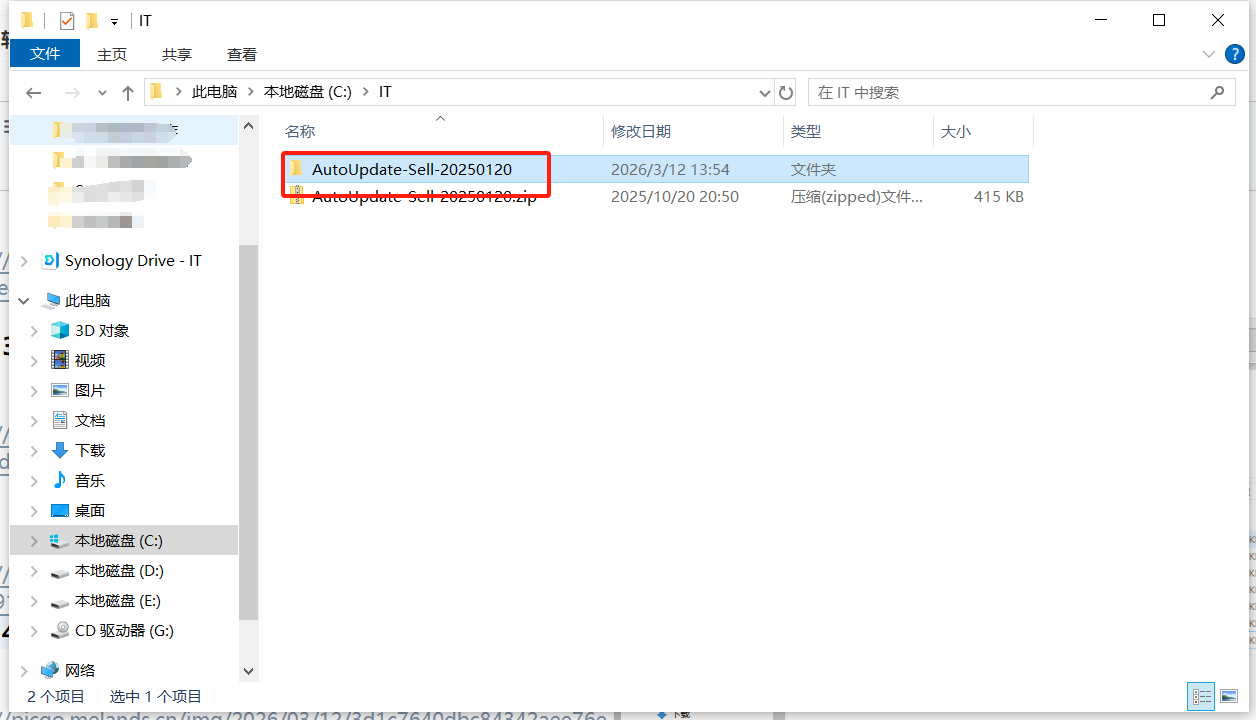Open the AutoUpdate-Sell-20250120 folder
Screen dimensions: 1256x720
[411, 170]
